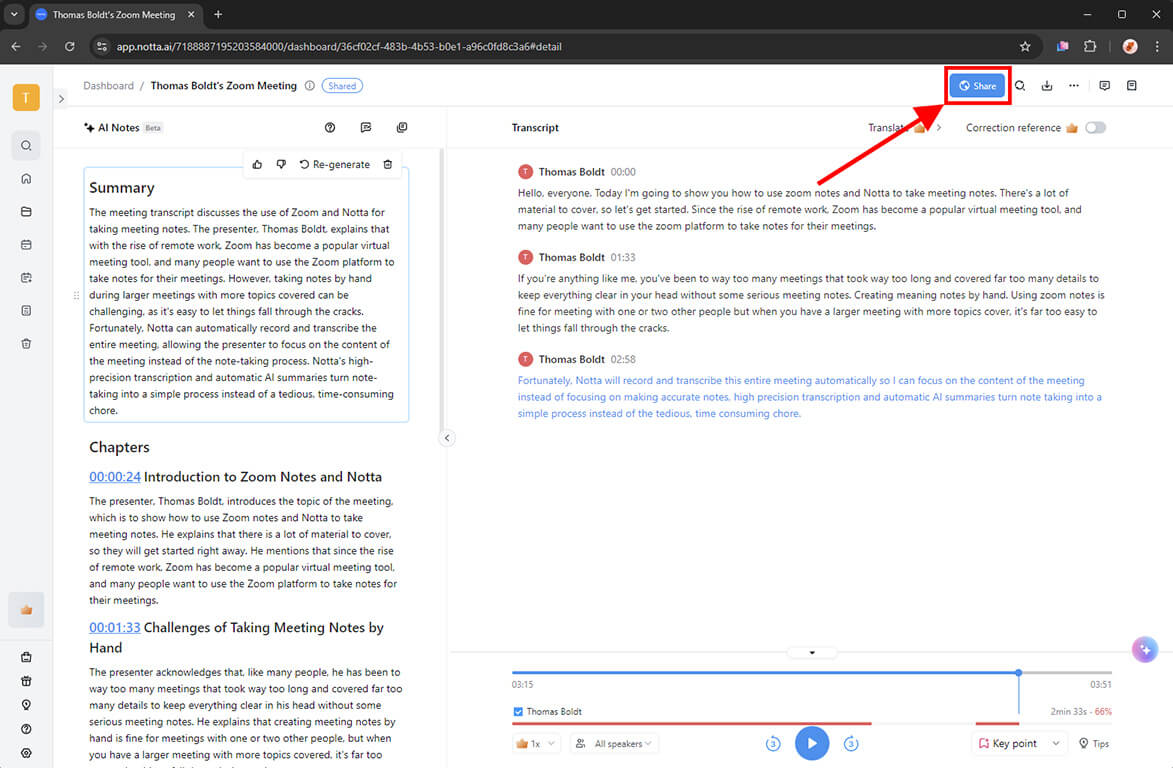Reload the page

pos(70,46)
